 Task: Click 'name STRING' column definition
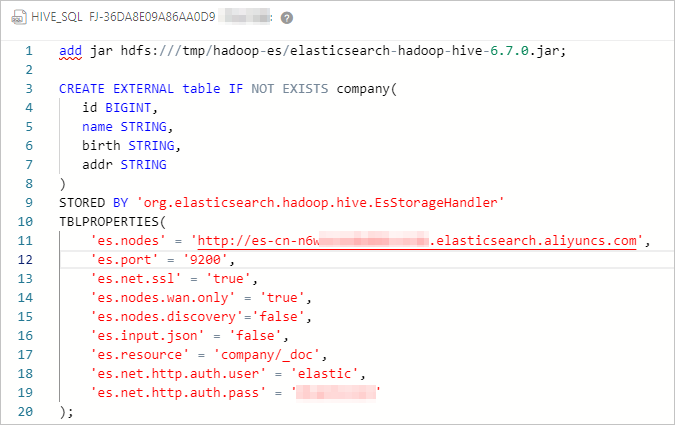coord(127,127)
